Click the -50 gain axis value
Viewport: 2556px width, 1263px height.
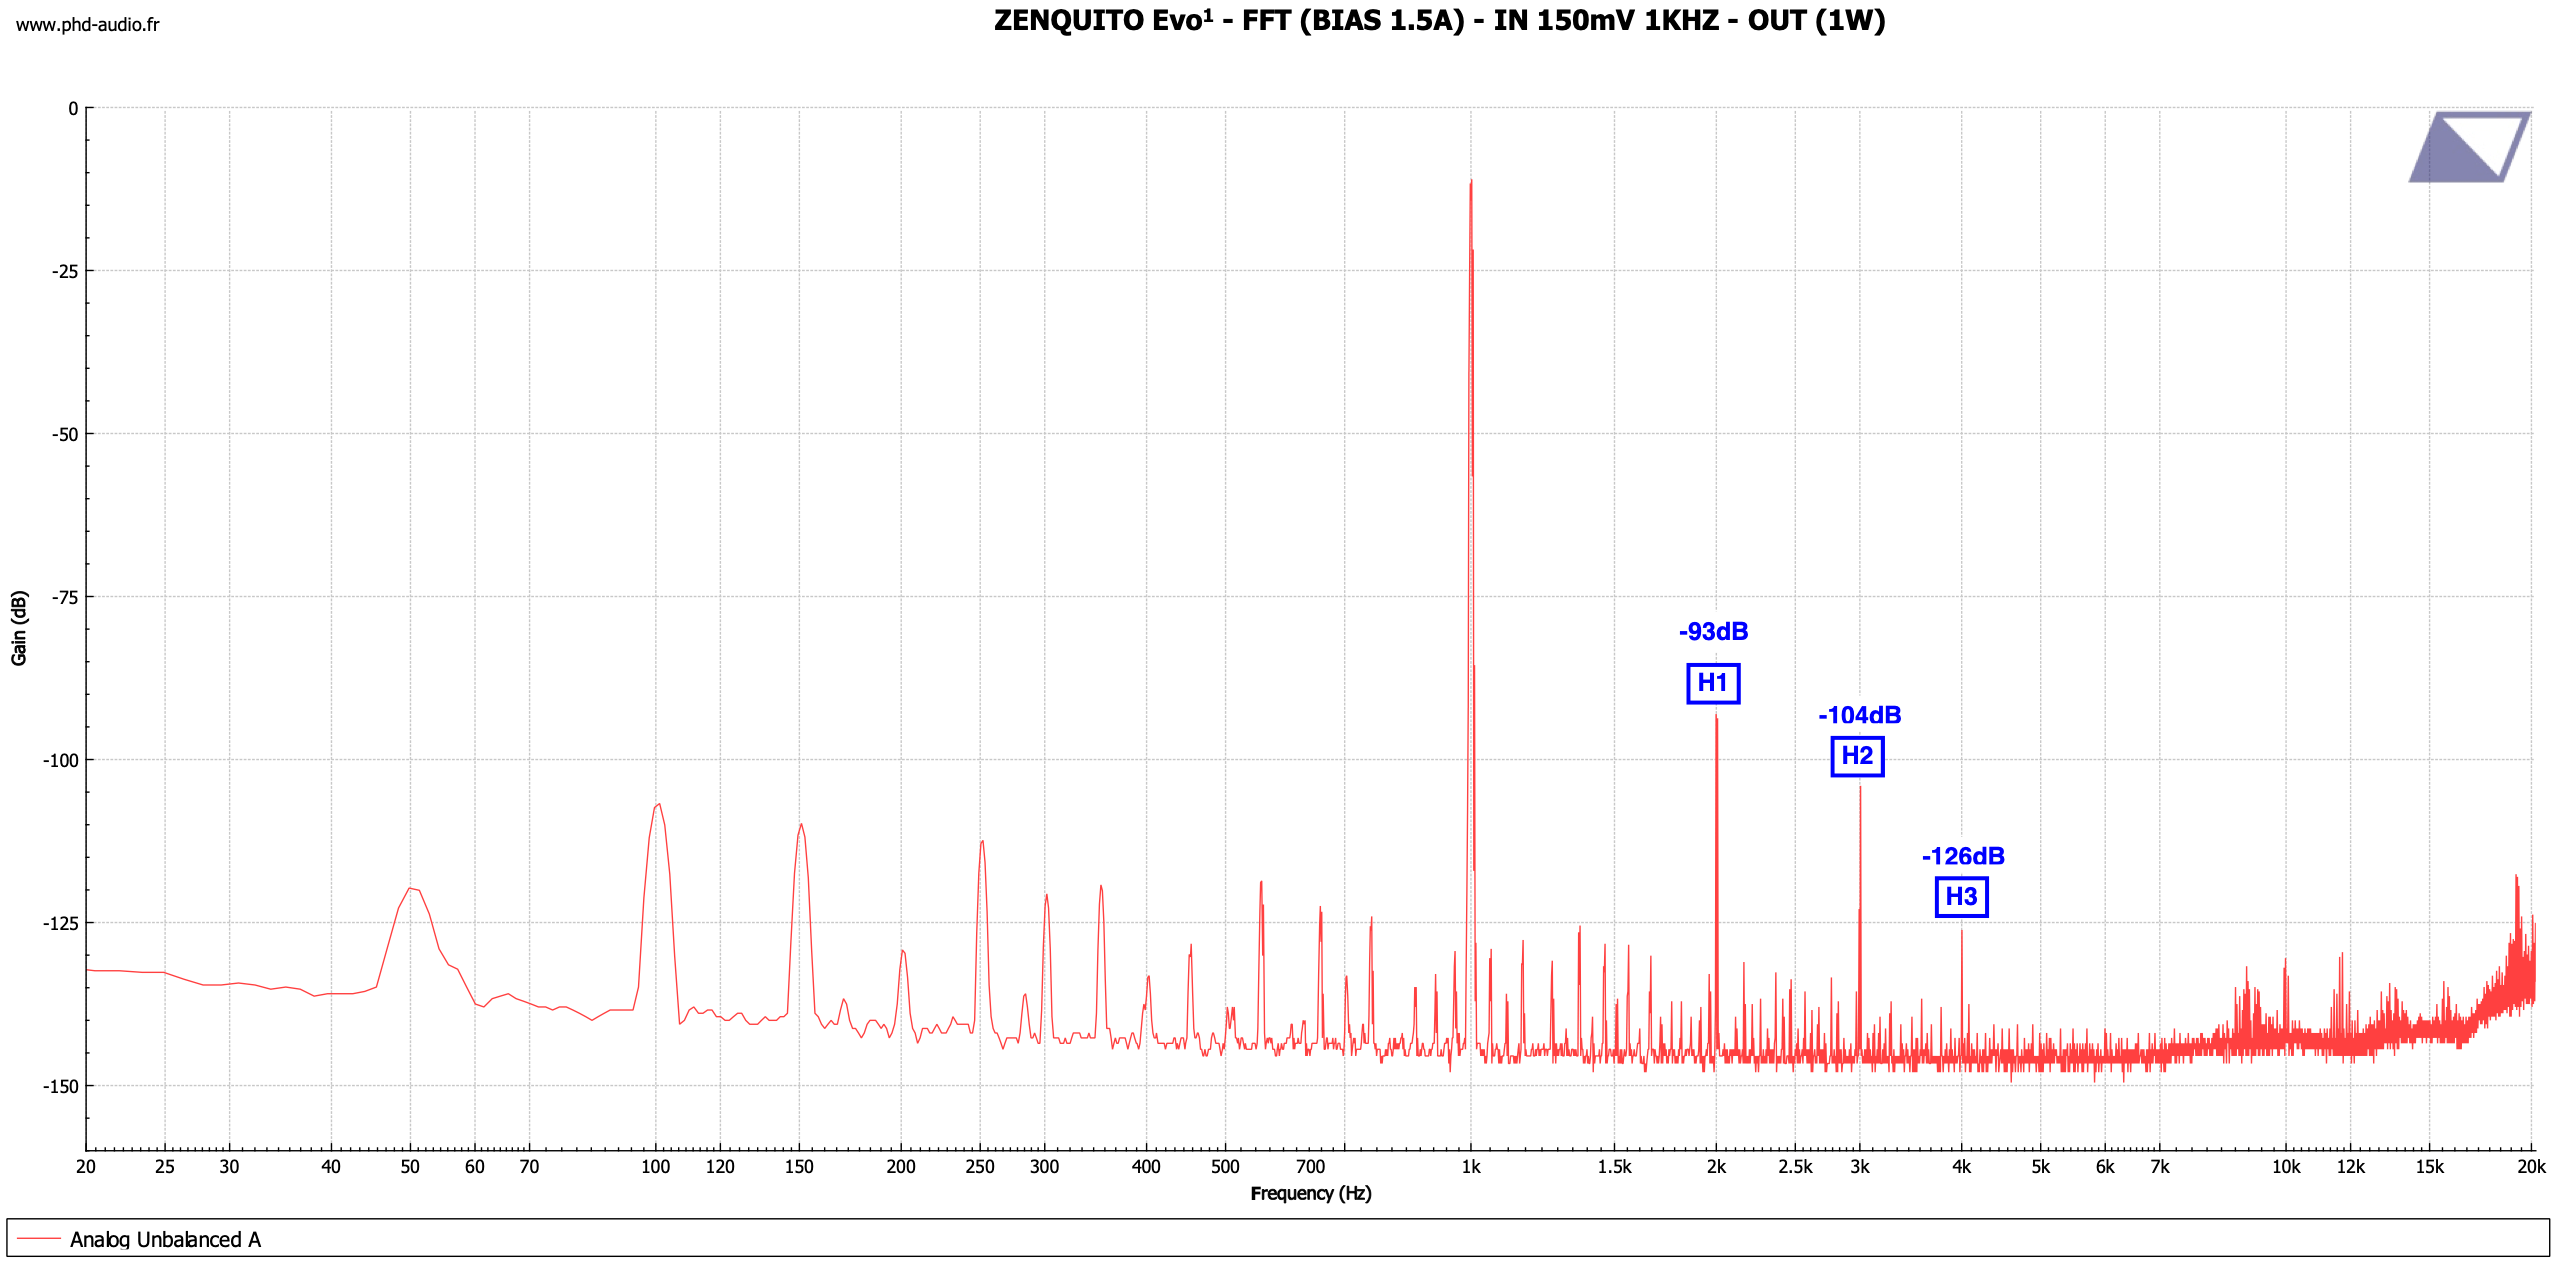[65, 435]
